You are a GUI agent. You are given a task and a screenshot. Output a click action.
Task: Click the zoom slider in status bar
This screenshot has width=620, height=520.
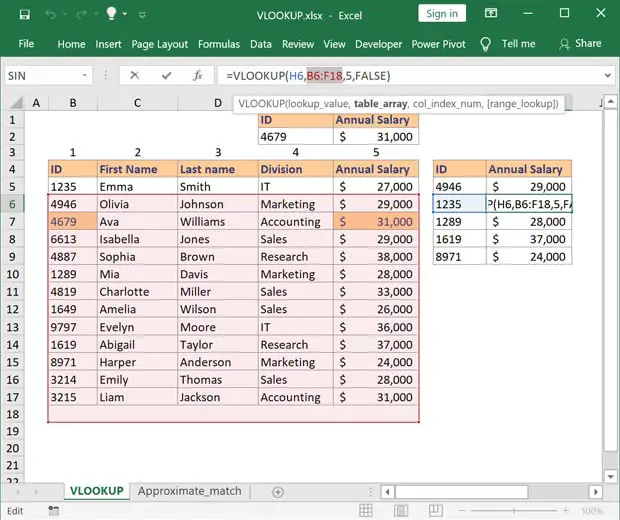[514, 511]
